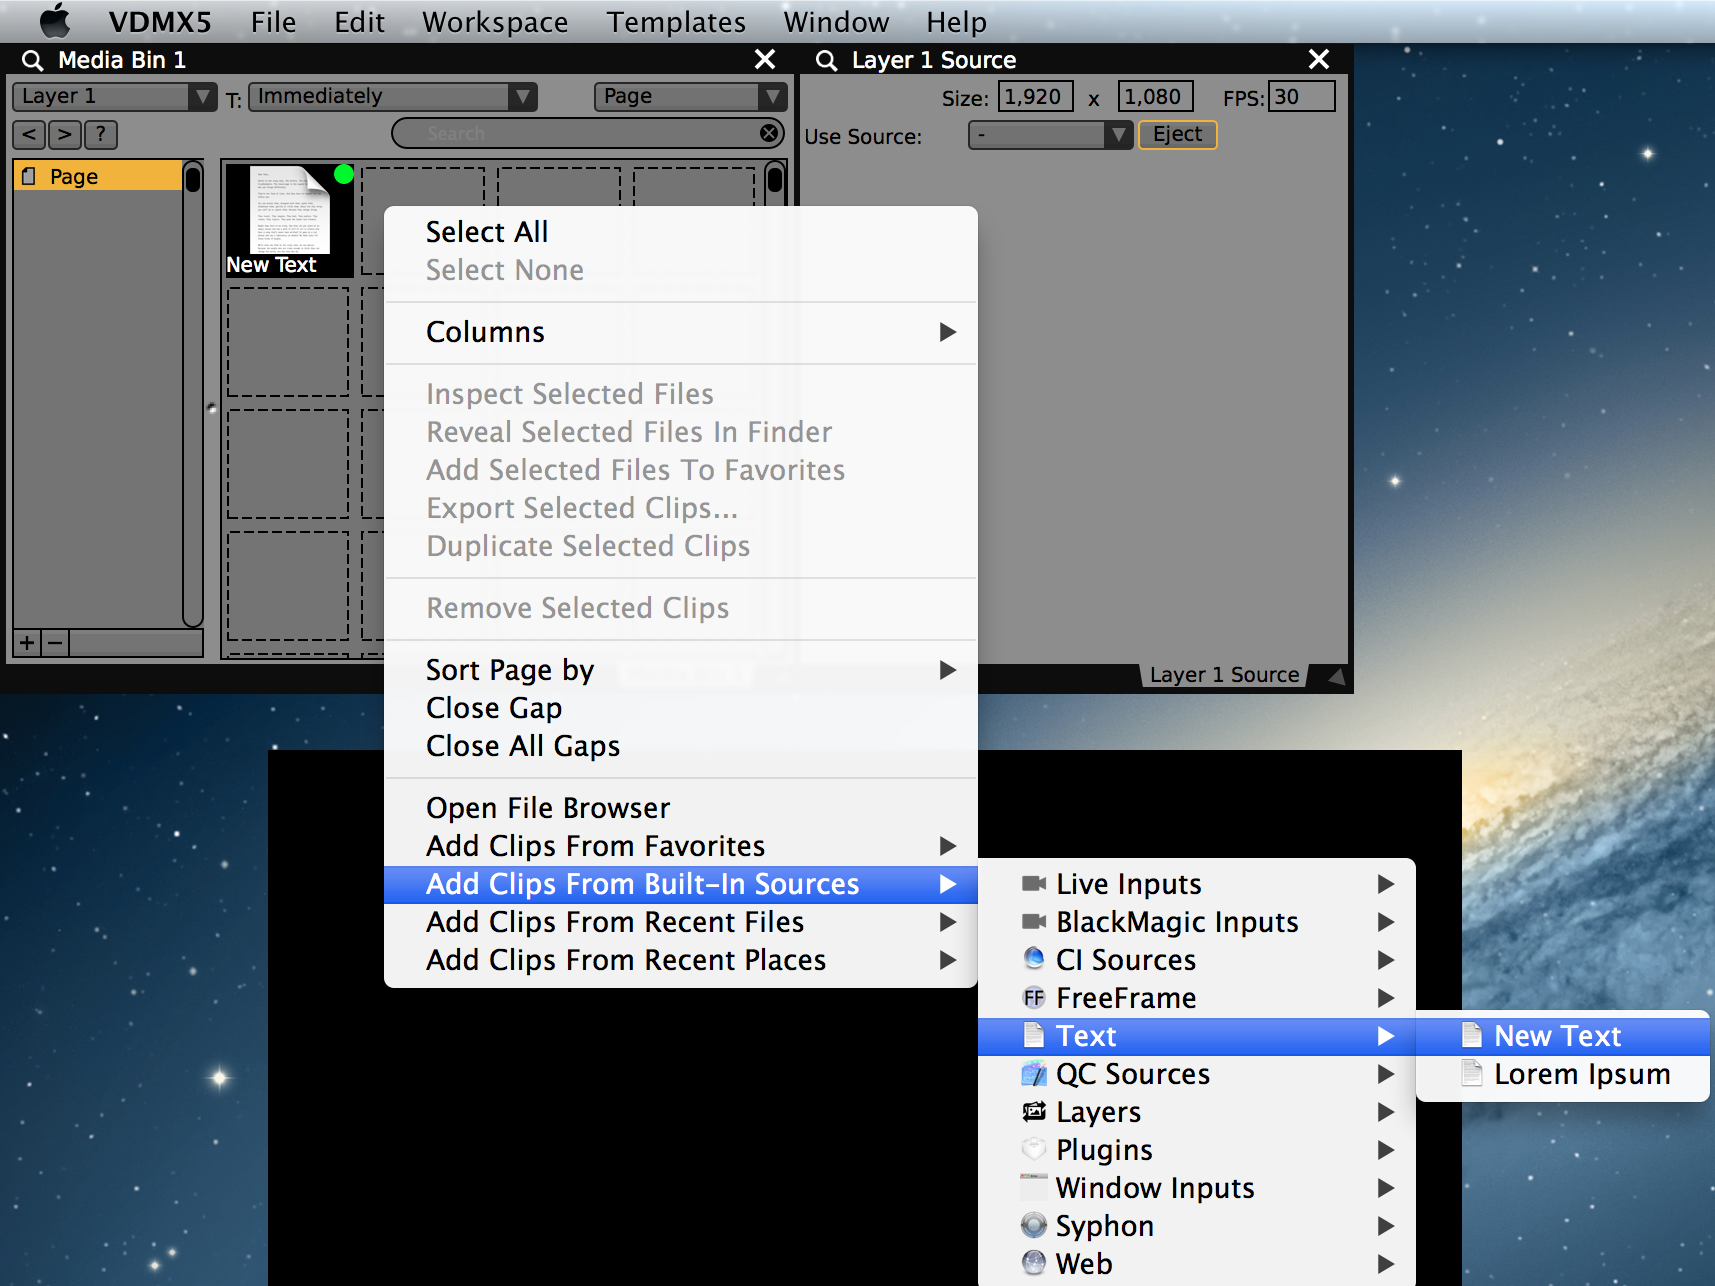The image size is (1715, 1286).
Task: Click the height size field 1,080
Action: [x=1155, y=97]
